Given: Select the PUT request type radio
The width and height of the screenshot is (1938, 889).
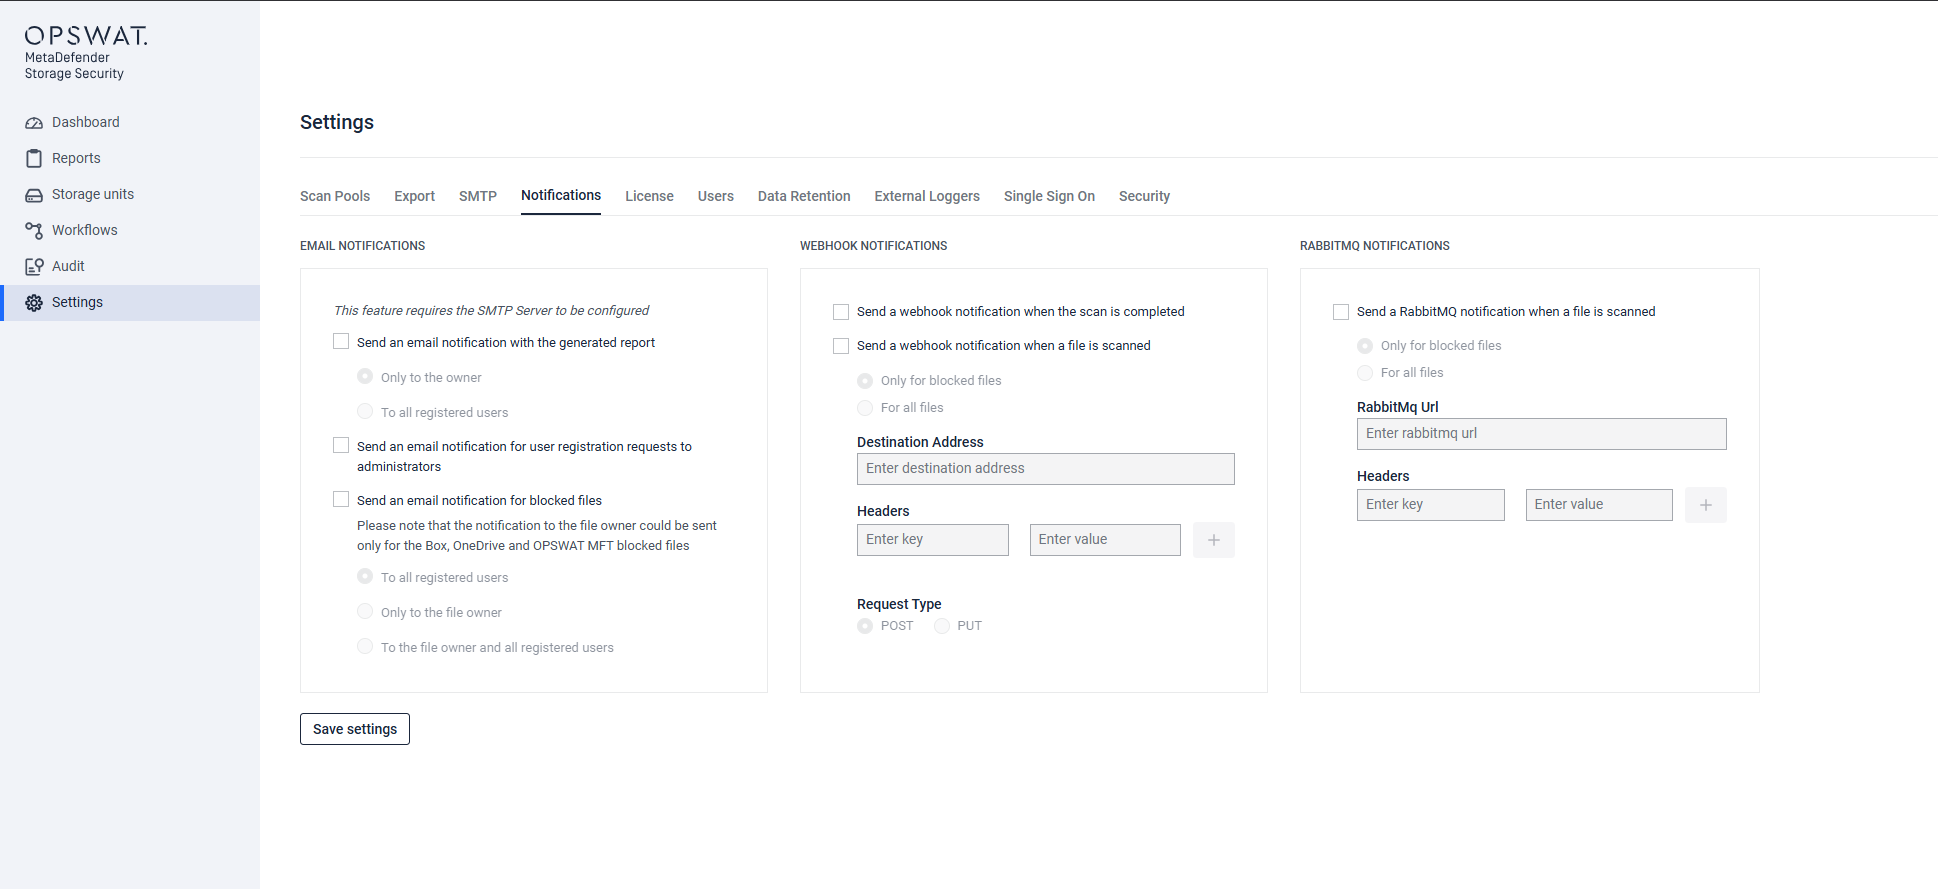Looking at the screenshot, I should tap(942, 626).
